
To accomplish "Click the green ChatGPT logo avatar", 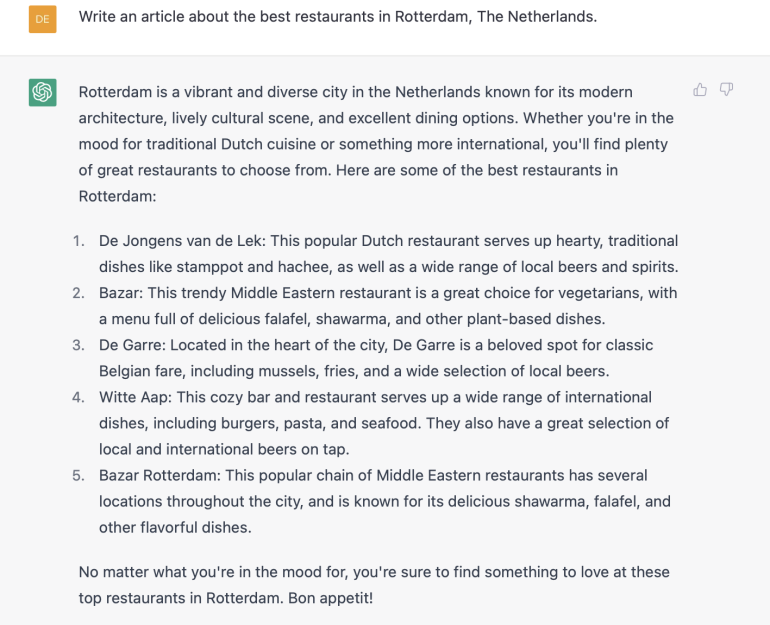I will [x=43, y=92].
